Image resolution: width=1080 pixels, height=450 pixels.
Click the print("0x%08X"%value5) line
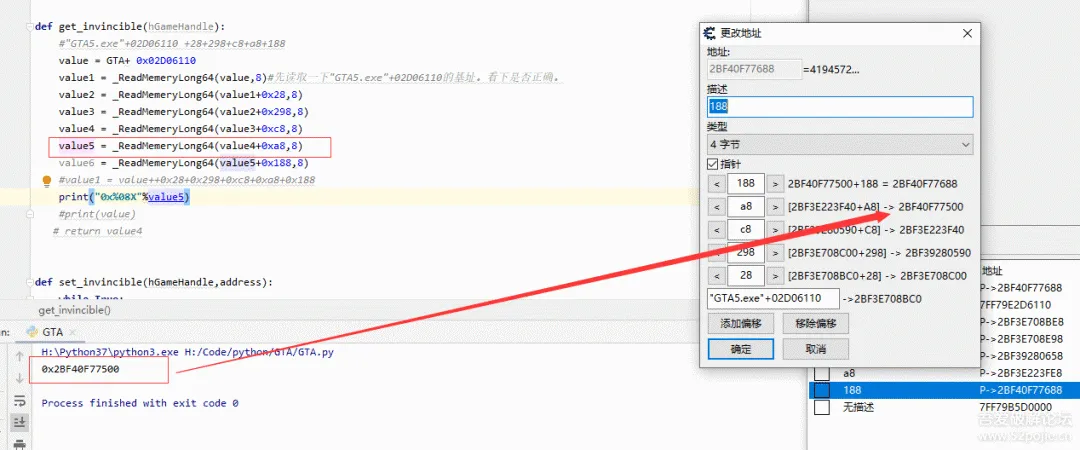[x=124, y=197]
